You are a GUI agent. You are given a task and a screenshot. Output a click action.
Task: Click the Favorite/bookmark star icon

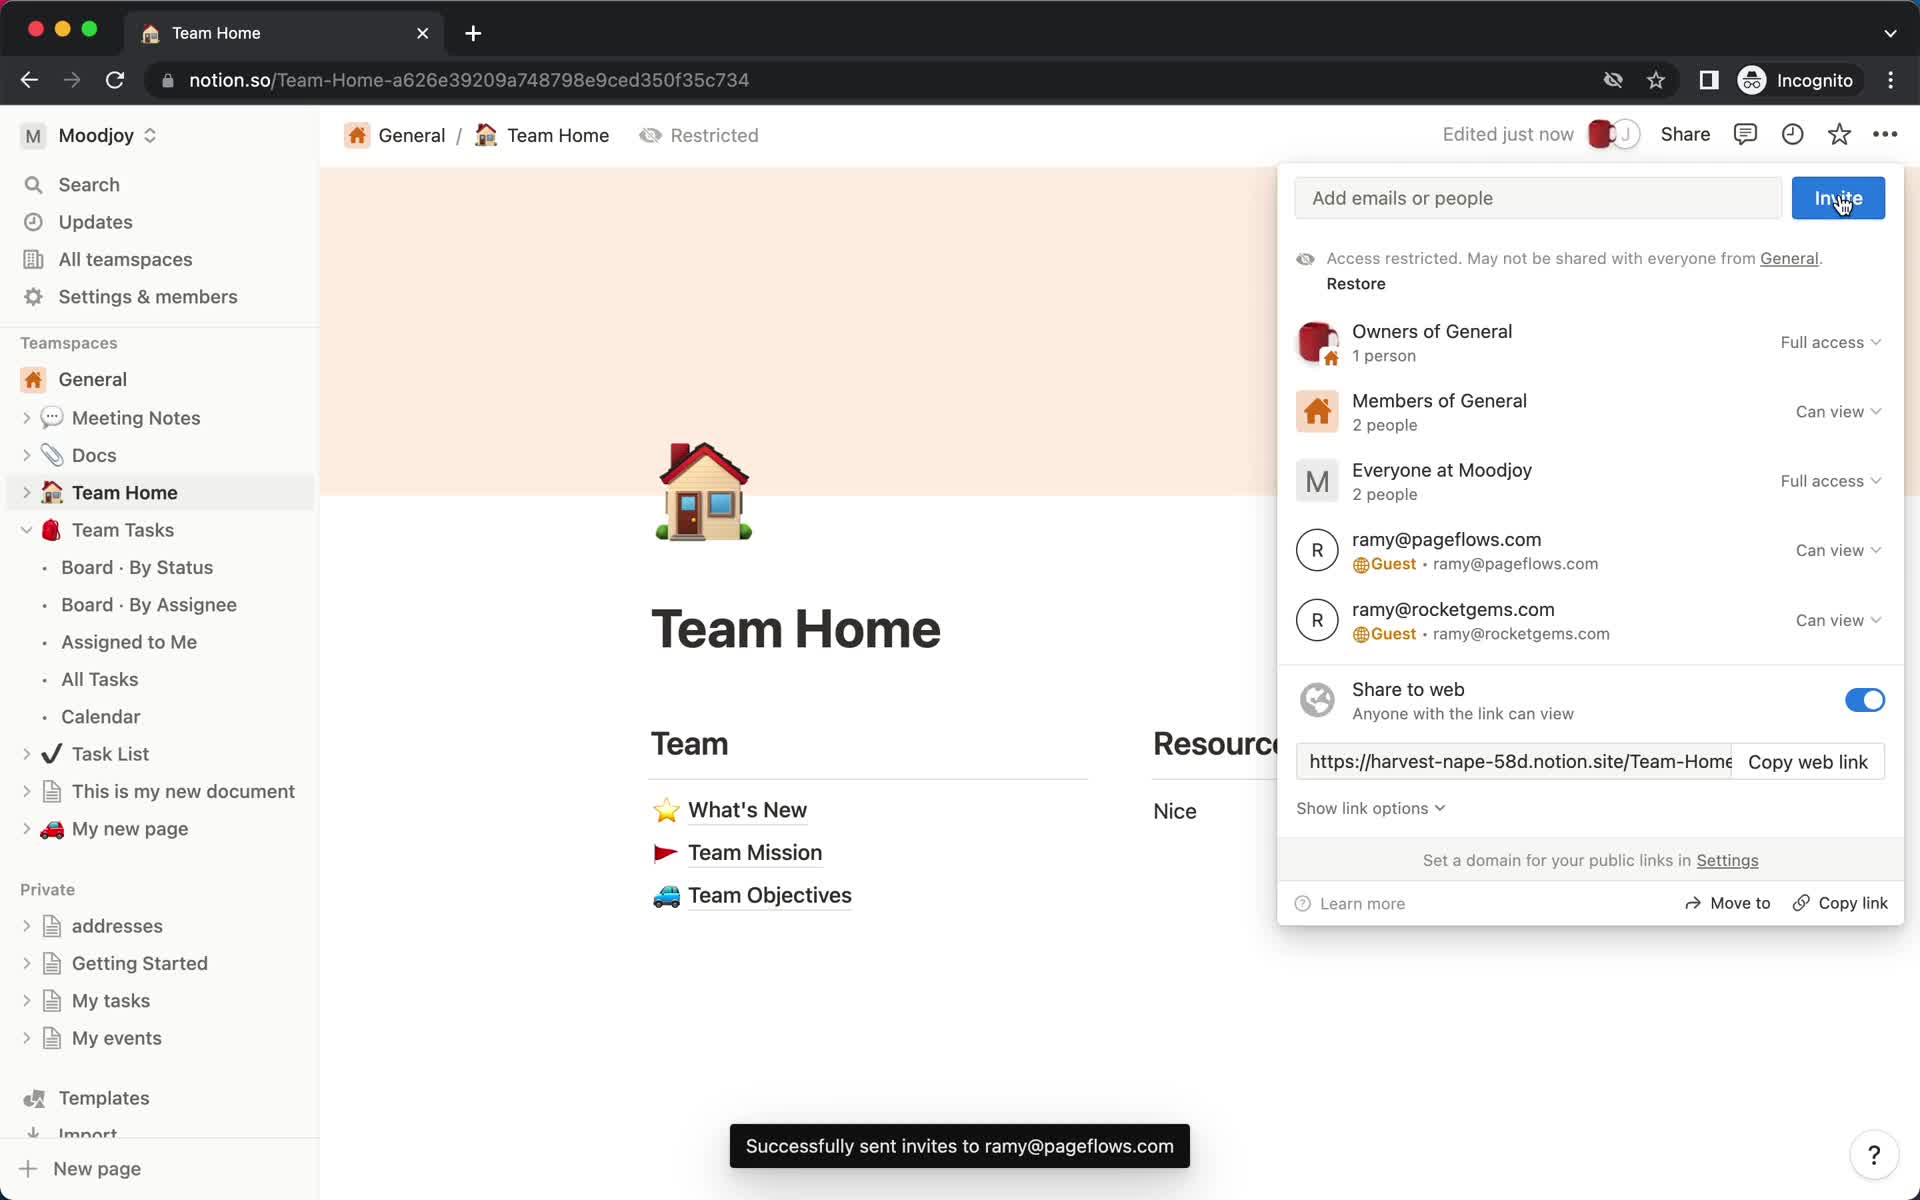1840,134
